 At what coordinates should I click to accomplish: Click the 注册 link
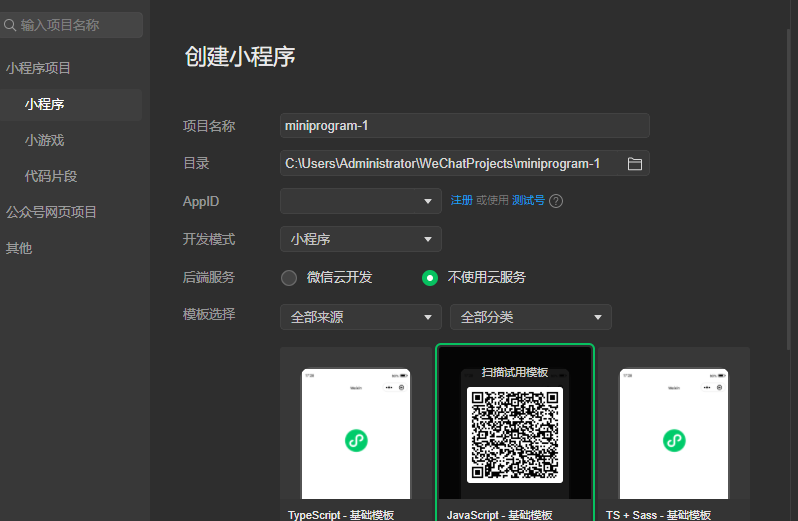[x=462, y=200]
